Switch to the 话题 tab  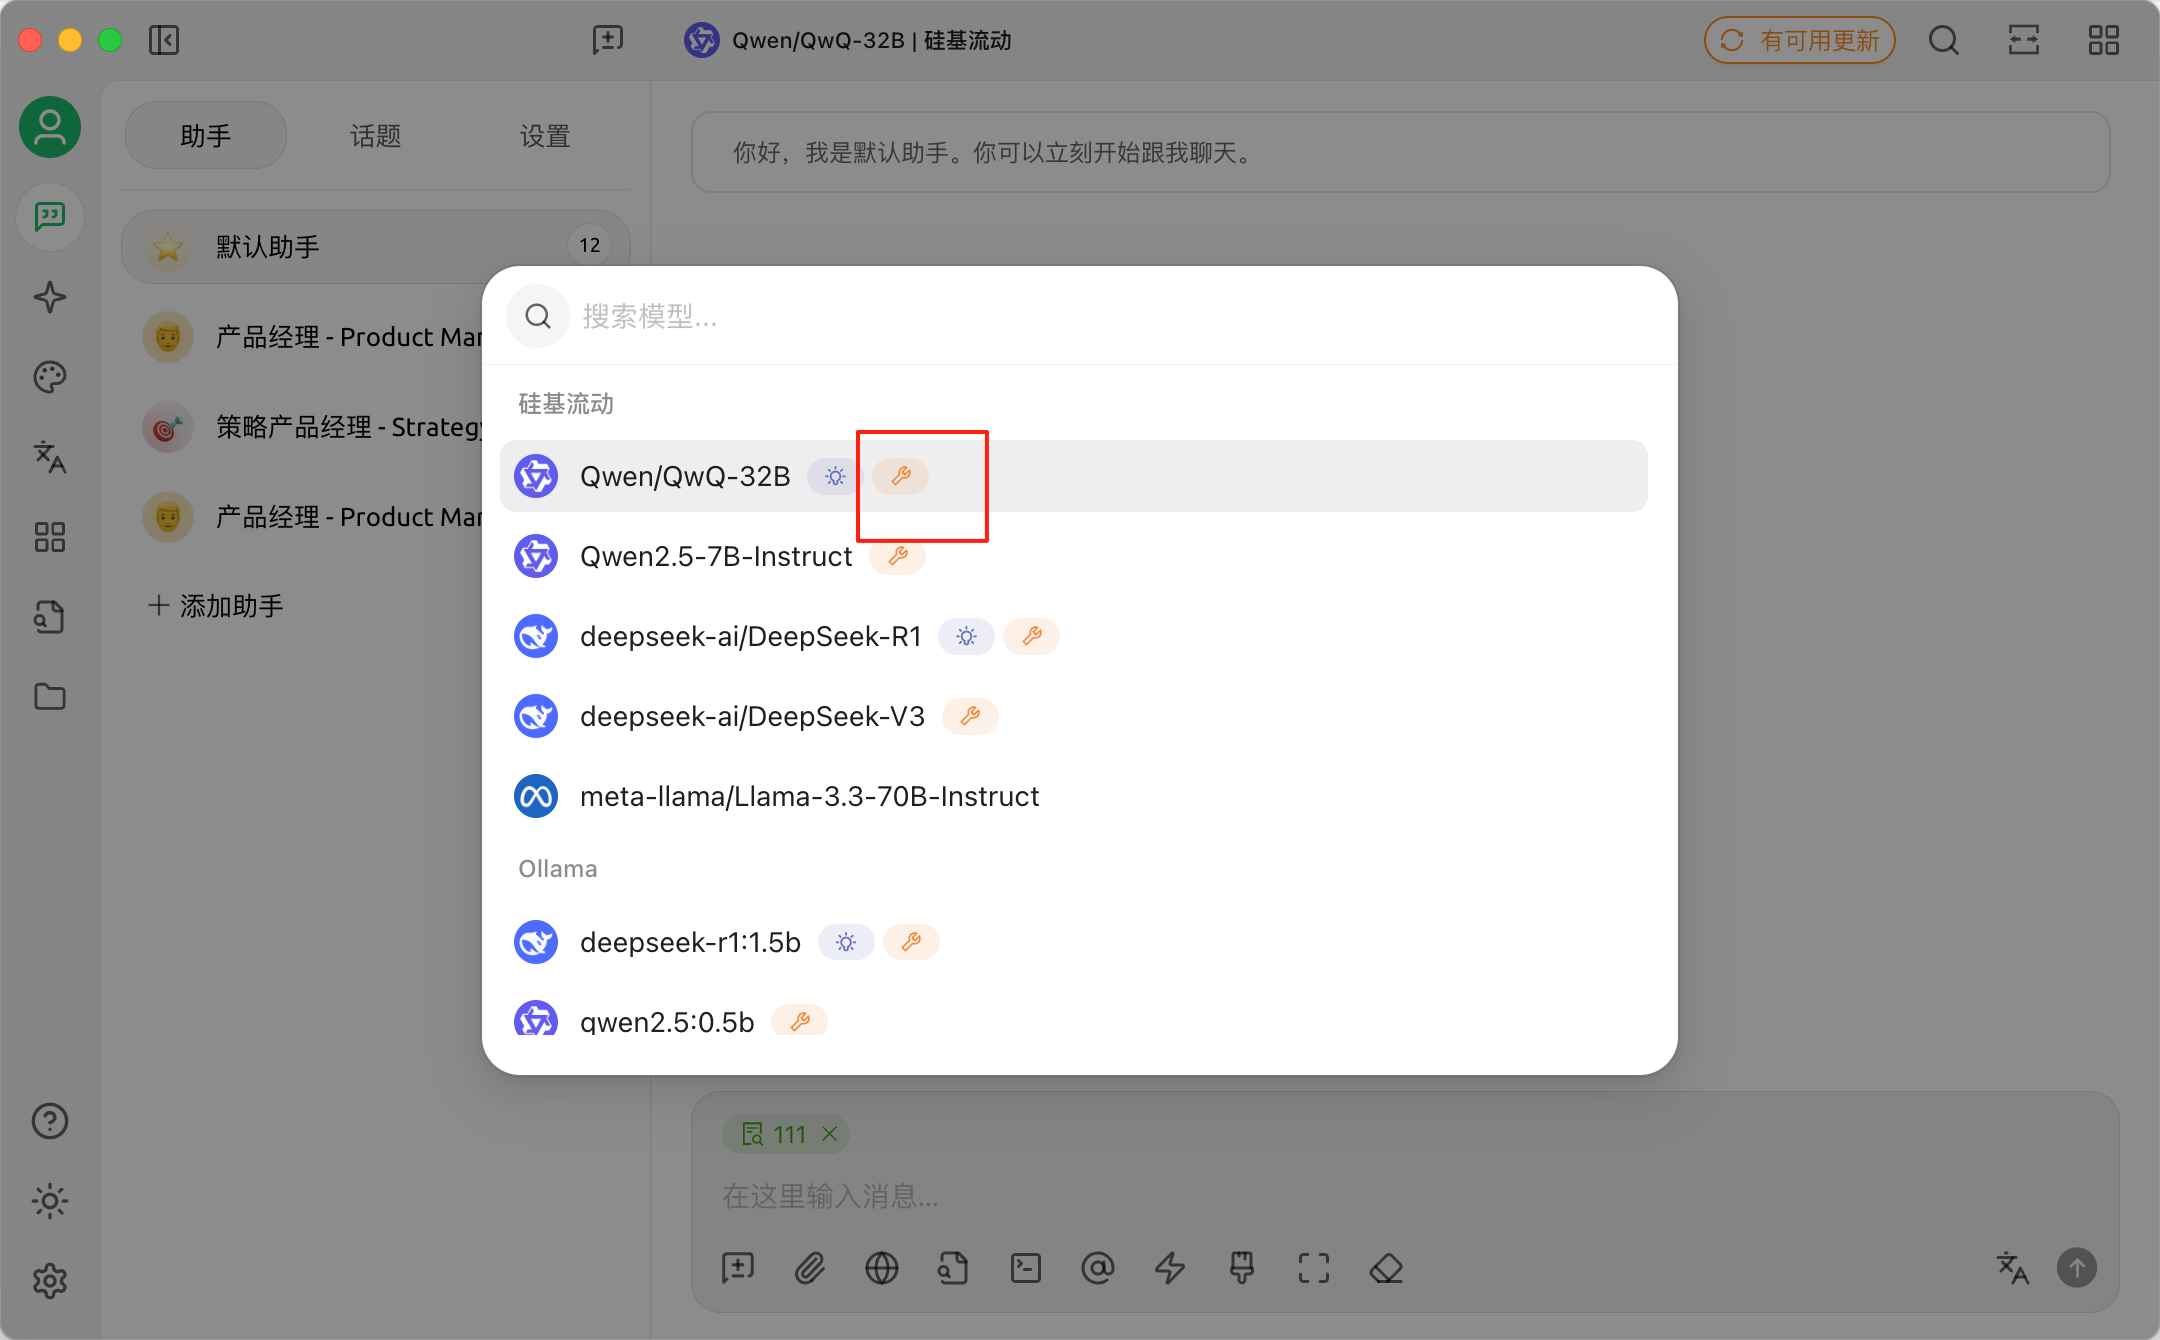[376, 136]
